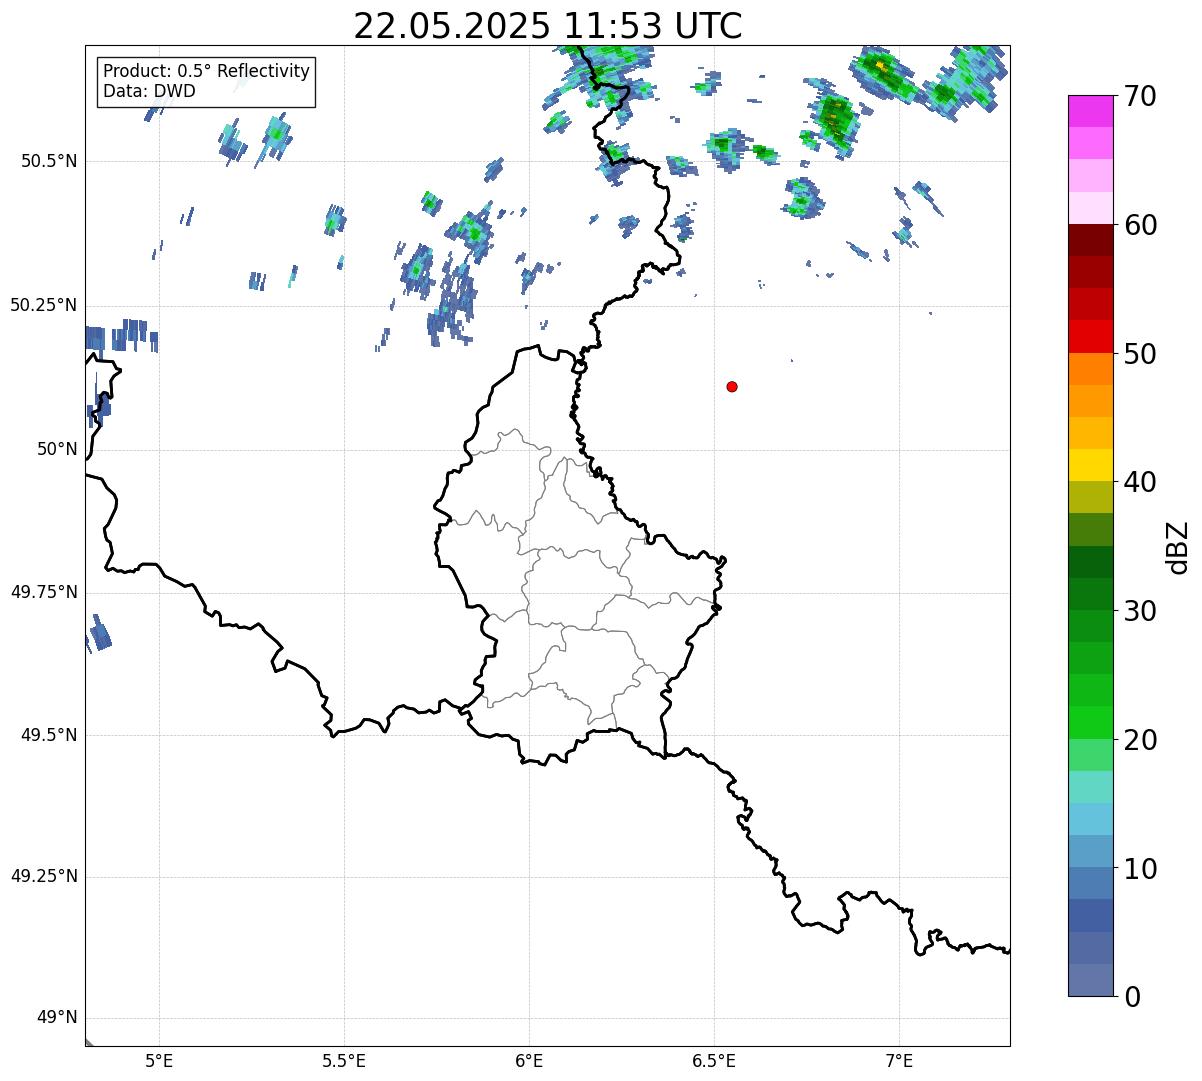Viewport: 1202px width, 1081px height.
Task: Click the 50.25°N latitude label
Action: [43, 305]
